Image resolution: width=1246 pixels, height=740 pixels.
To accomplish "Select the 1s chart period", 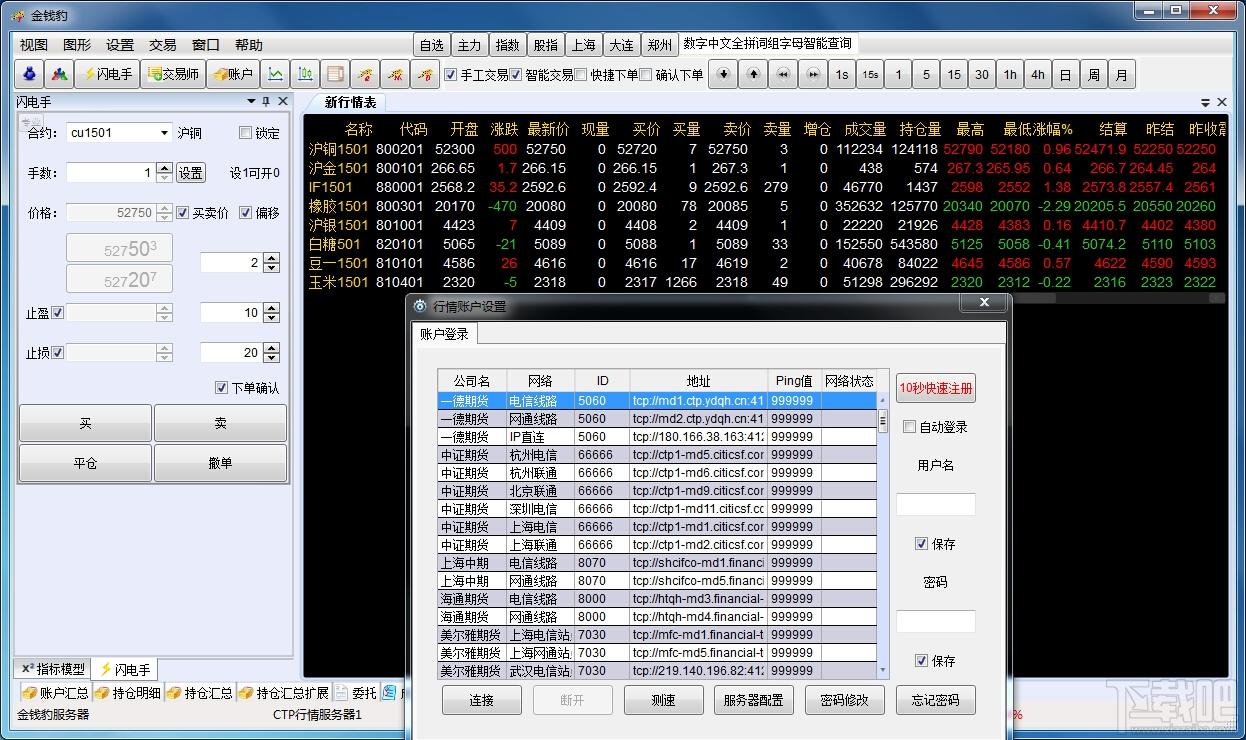I will click(842, 74).
